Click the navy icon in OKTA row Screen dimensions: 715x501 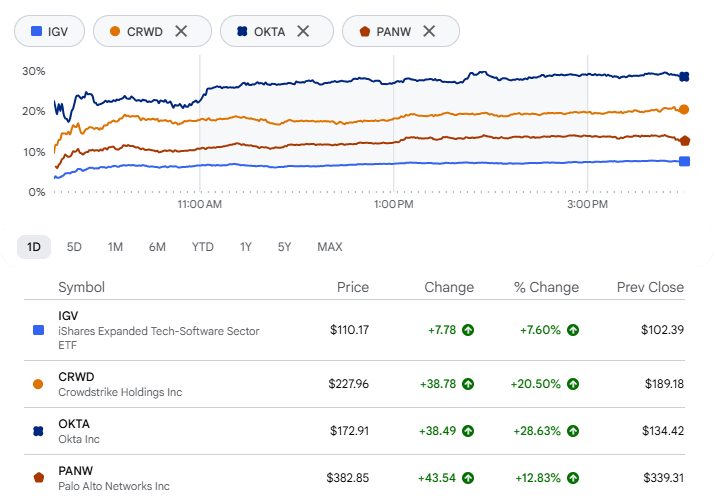click(38, 431)
